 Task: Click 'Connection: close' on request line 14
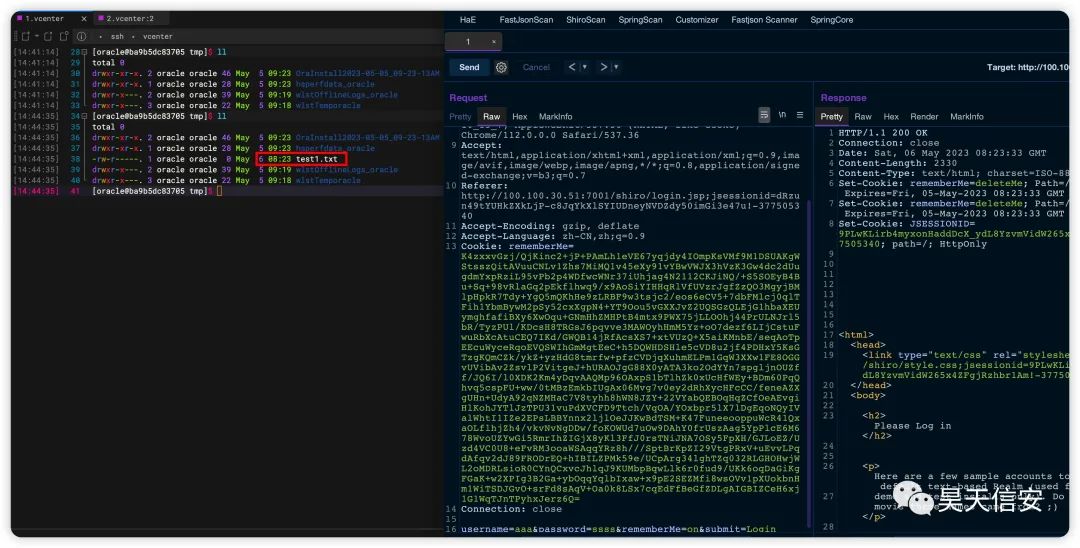pyautogui.click(x=511, y=509)
